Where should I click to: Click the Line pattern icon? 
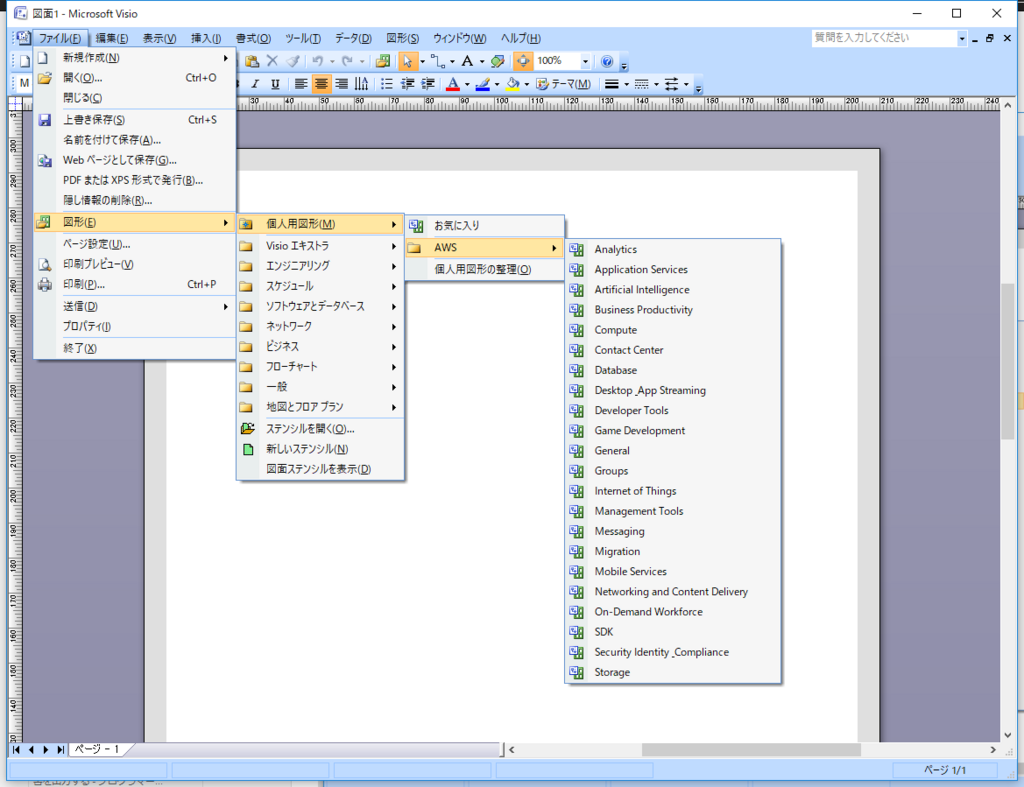pos(642,84)
